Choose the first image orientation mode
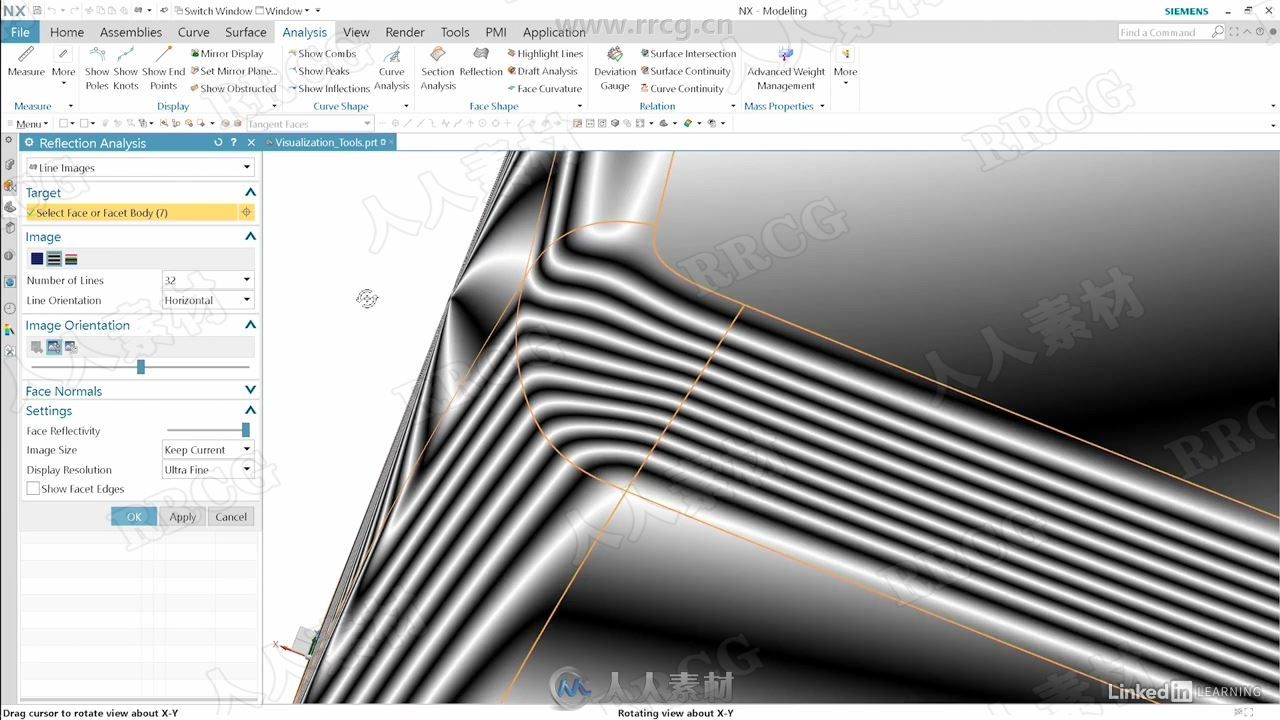Viewport: 1280px width, 720px height. tap(37, 347)
